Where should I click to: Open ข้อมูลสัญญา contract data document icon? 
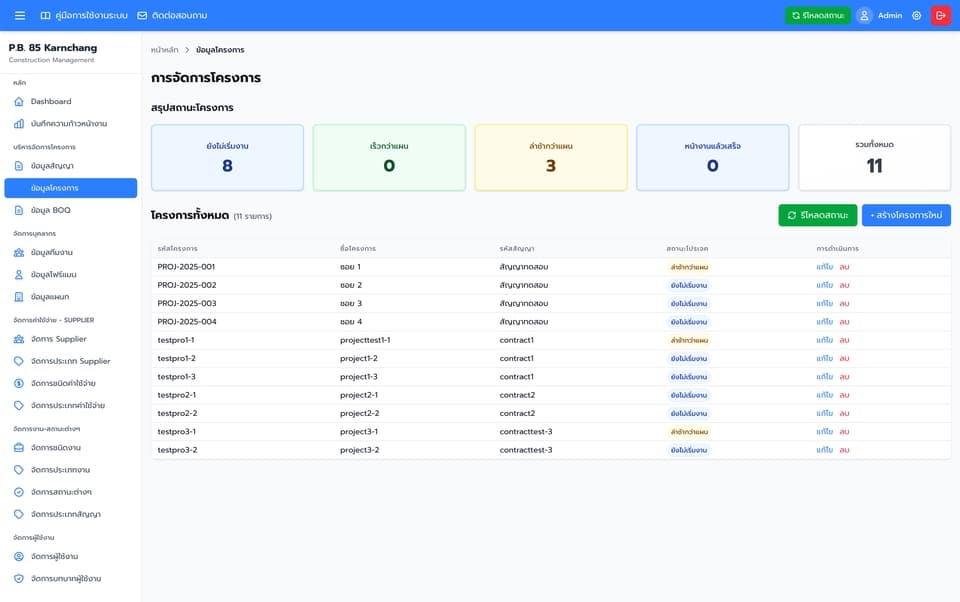point(19,166)
